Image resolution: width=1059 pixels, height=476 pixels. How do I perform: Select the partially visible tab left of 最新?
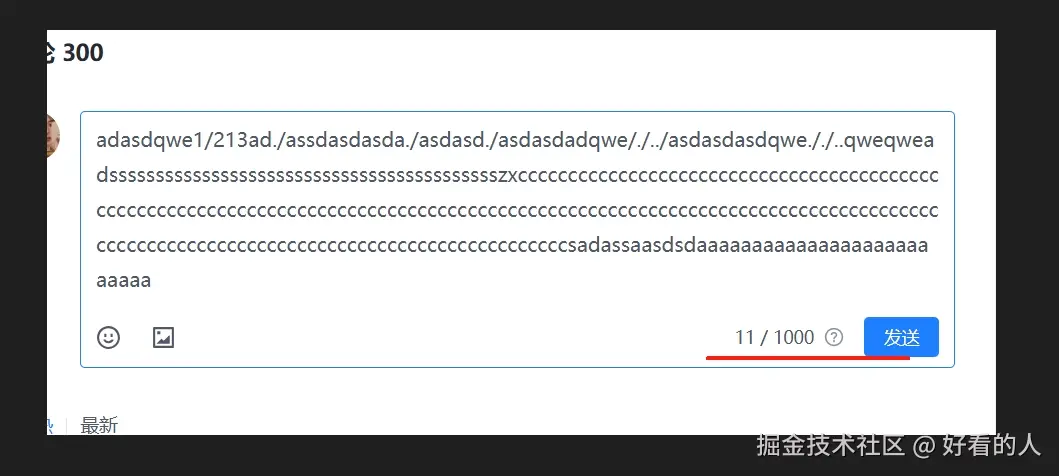(49, 425)
